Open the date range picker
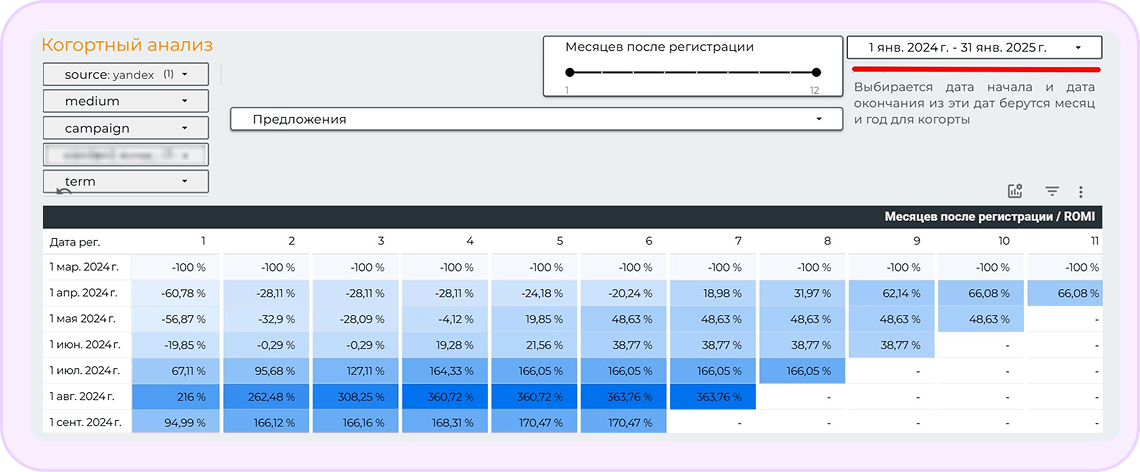1140x472 pixels. pyautogui.click(x=974, y=47)
